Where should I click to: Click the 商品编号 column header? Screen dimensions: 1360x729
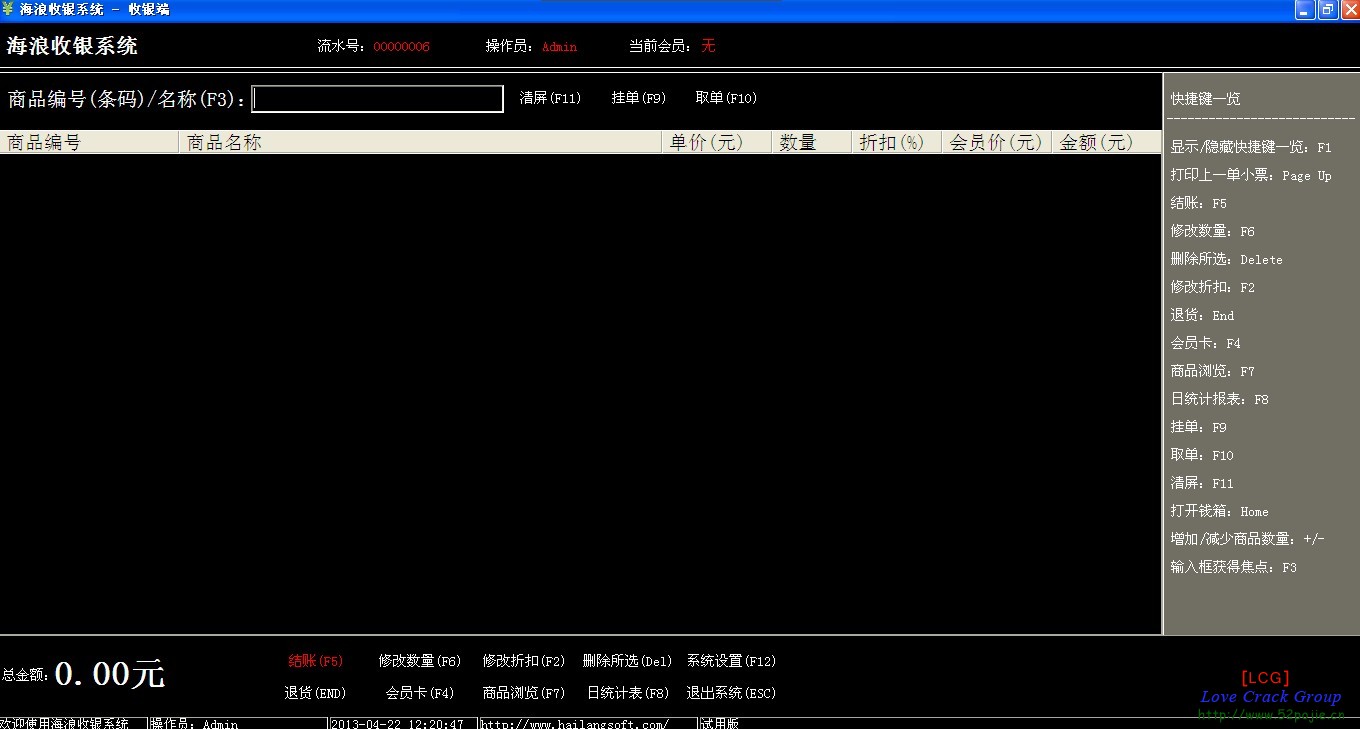pos(90,142)
